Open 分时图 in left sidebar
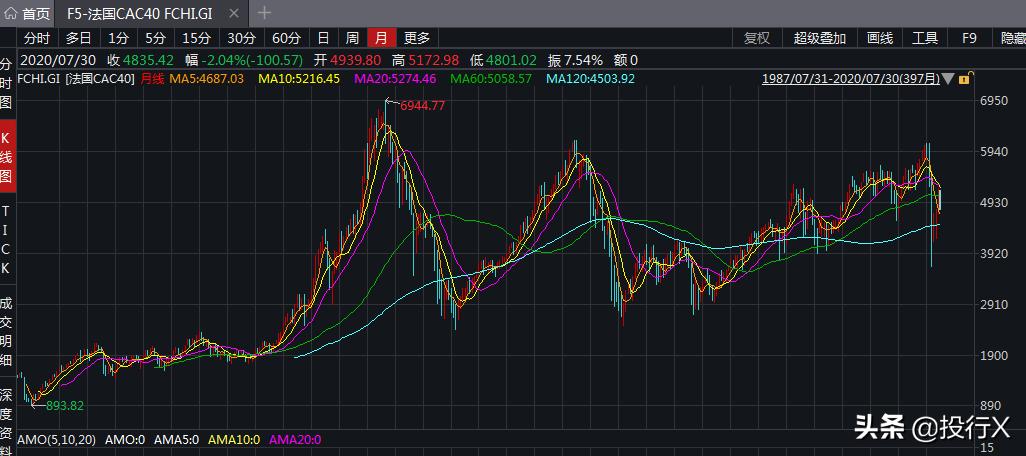The image size is (1026, 456). (x=7, y=83)
